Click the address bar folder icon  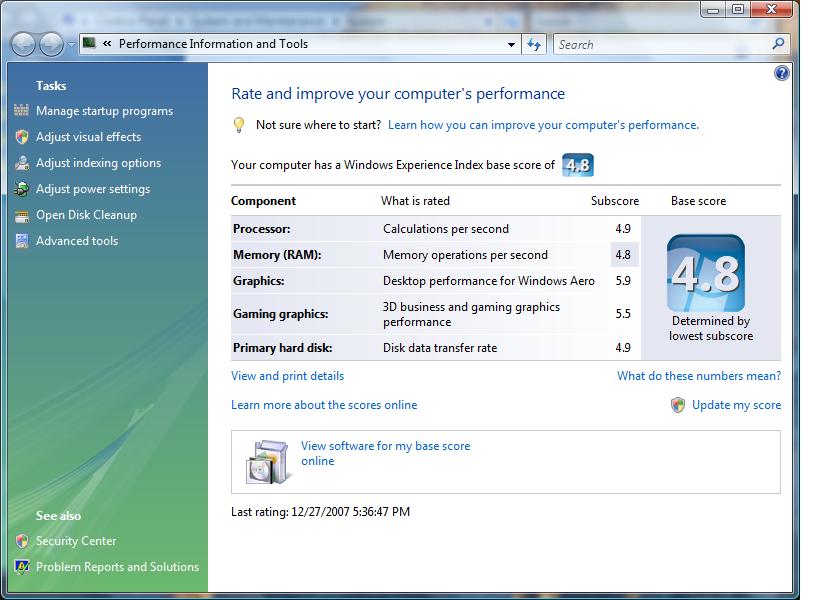tap(89, 43)
